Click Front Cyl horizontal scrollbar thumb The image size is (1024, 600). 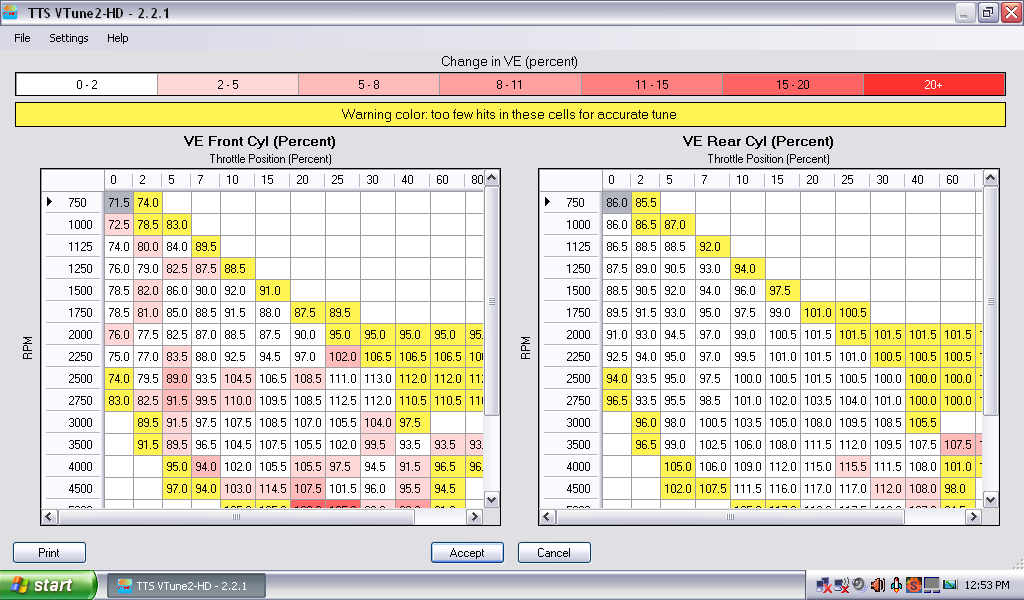(x=236, y=516)
